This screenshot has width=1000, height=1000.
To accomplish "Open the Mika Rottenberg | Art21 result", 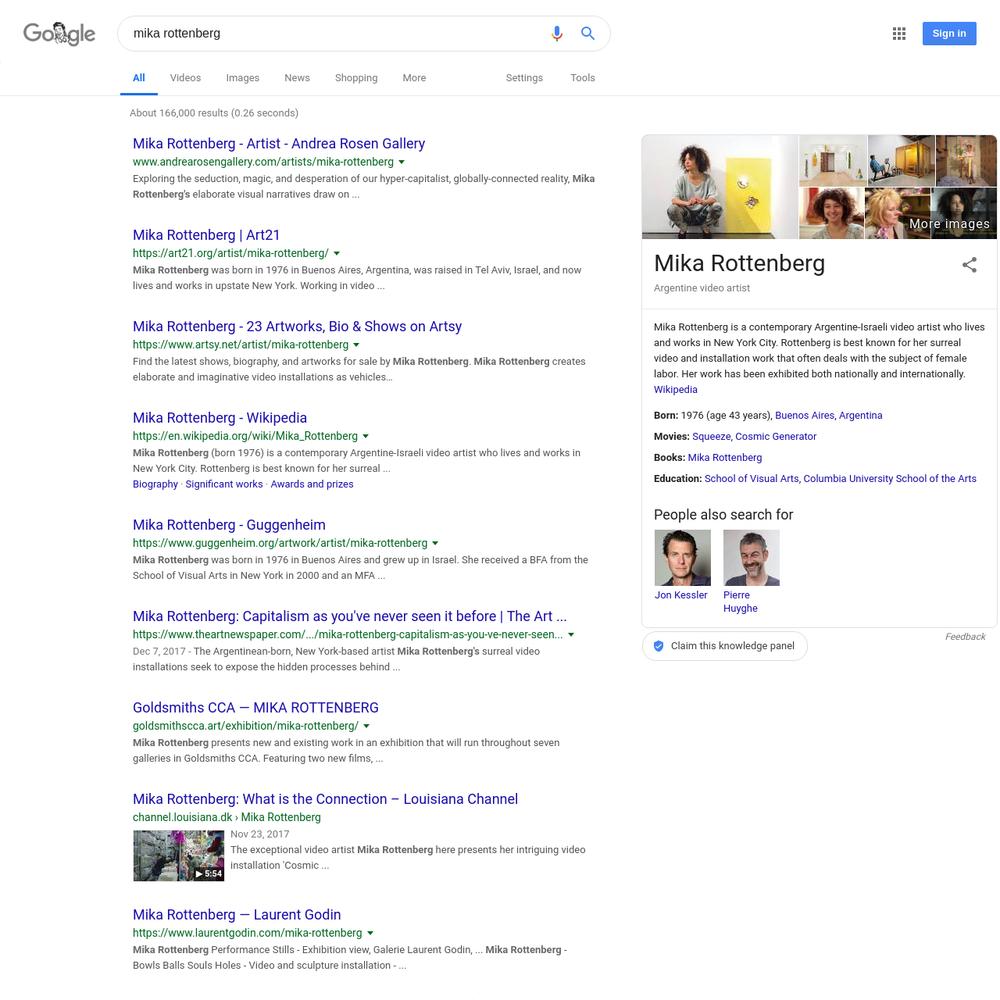I will coord(206,235).
